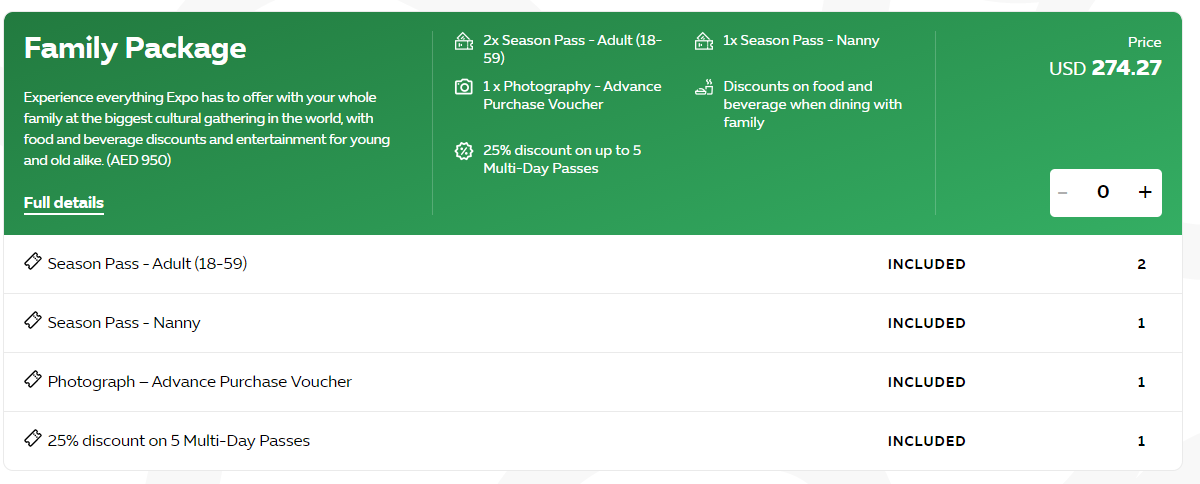Click '1x Season Pass - Nanny' feature text
Viewport: 1200px width, 484px height.
click(x=802, y=41)
